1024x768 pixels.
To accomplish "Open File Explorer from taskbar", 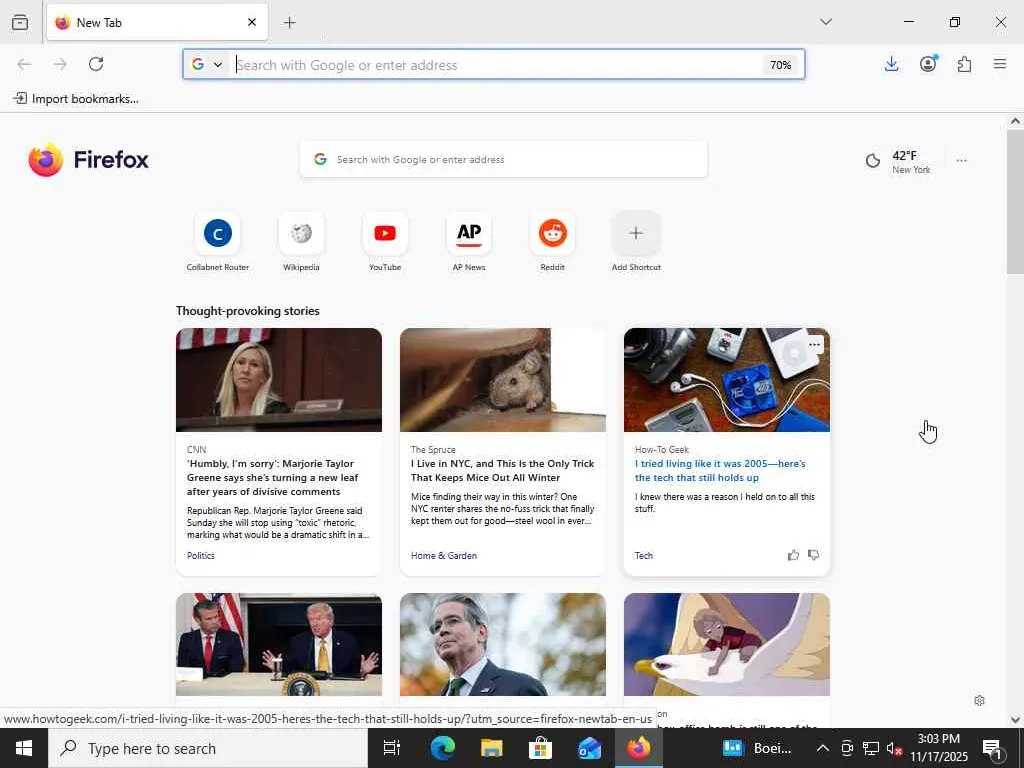I will (x=491, y=748).
